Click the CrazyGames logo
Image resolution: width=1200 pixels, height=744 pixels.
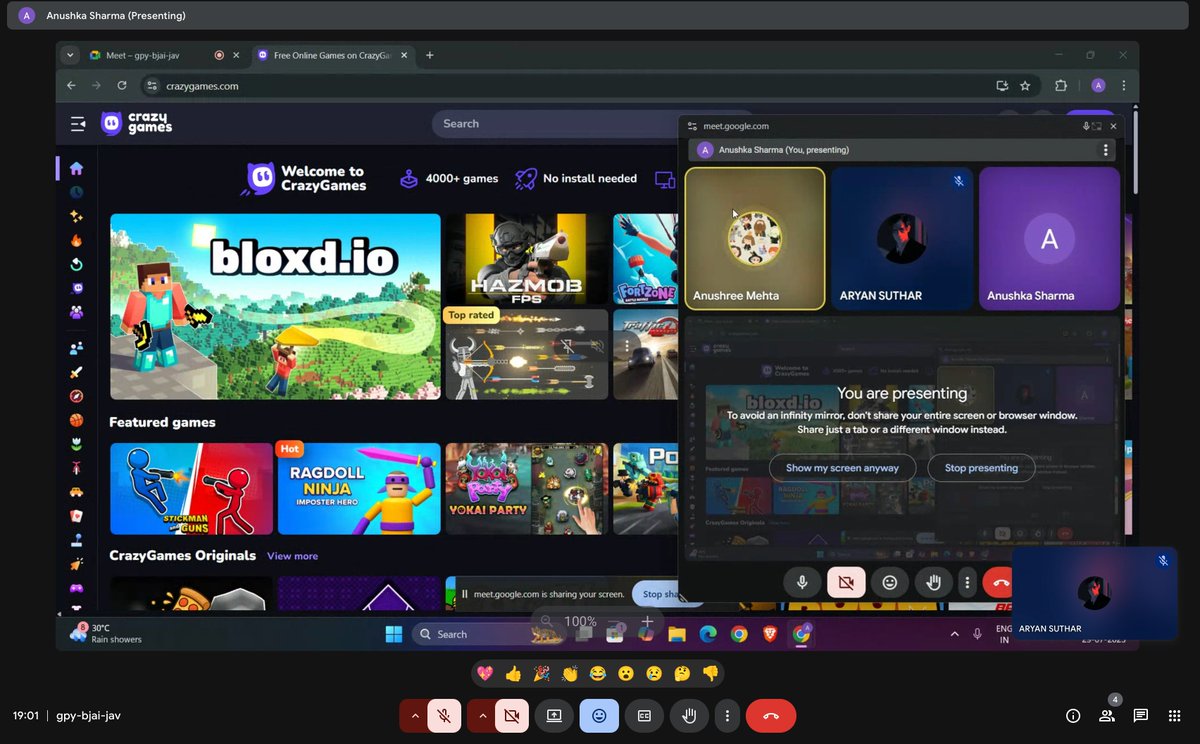pyautogui.click(x=137, y=124)
